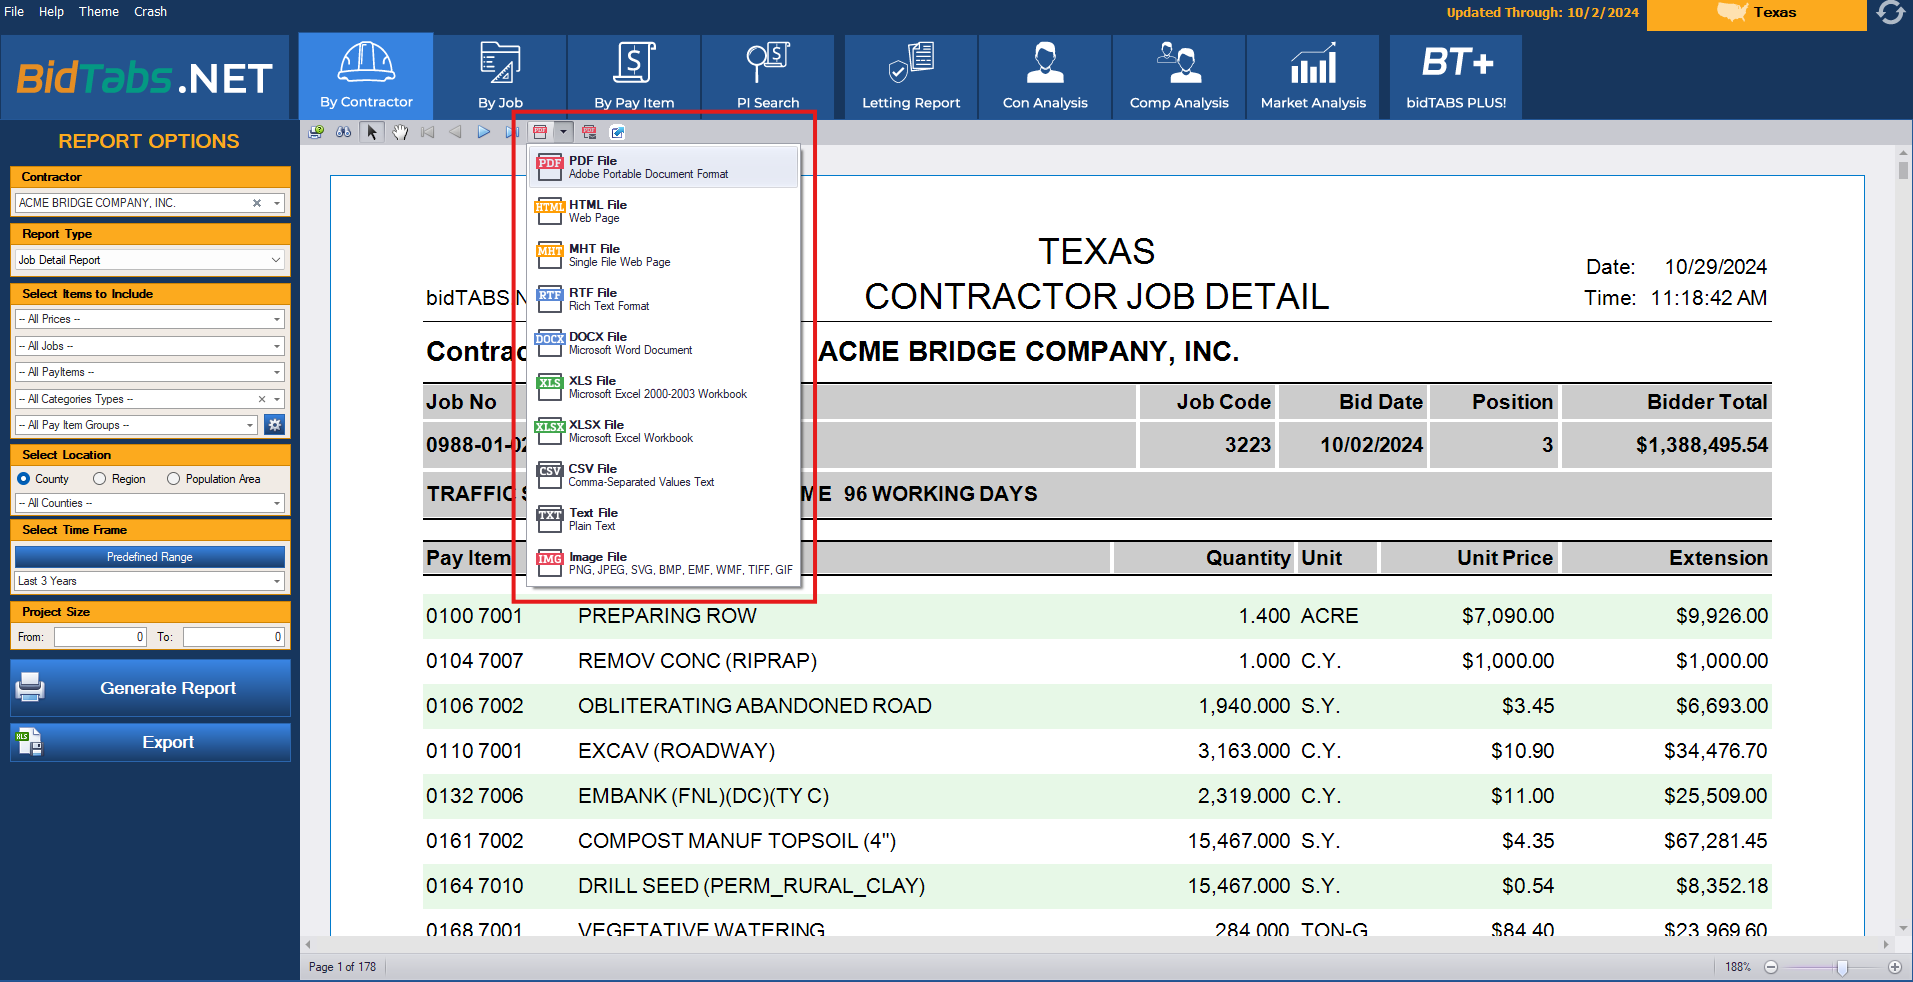
Task: Open the Last 3 Years dropdown
Action: (x=277, y=581)
